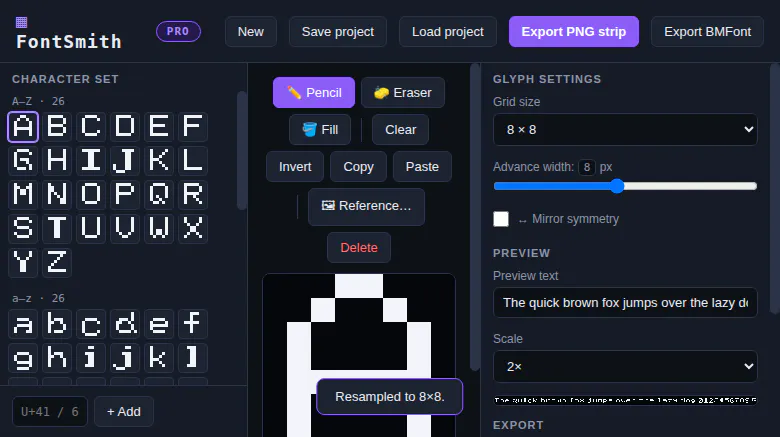The image size is (780, 437).
Task: Open the Grid size dropdown
Action: point(625,130)
